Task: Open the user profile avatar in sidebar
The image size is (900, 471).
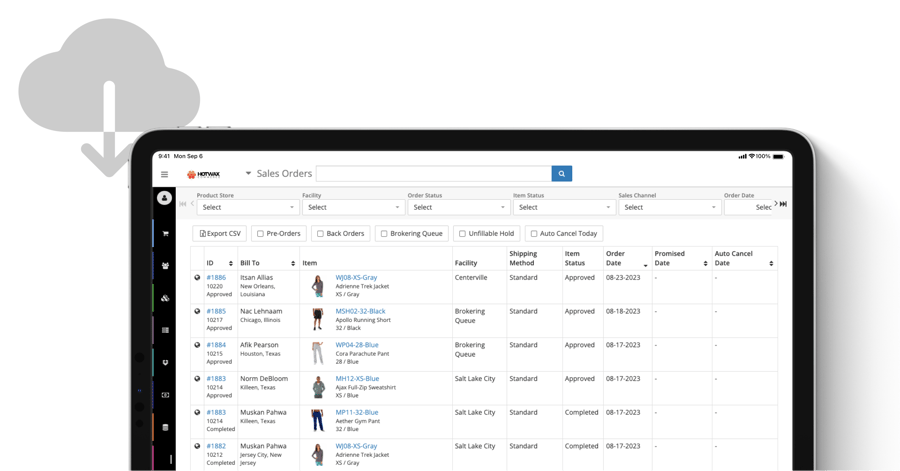Action: tap(164, 198)
